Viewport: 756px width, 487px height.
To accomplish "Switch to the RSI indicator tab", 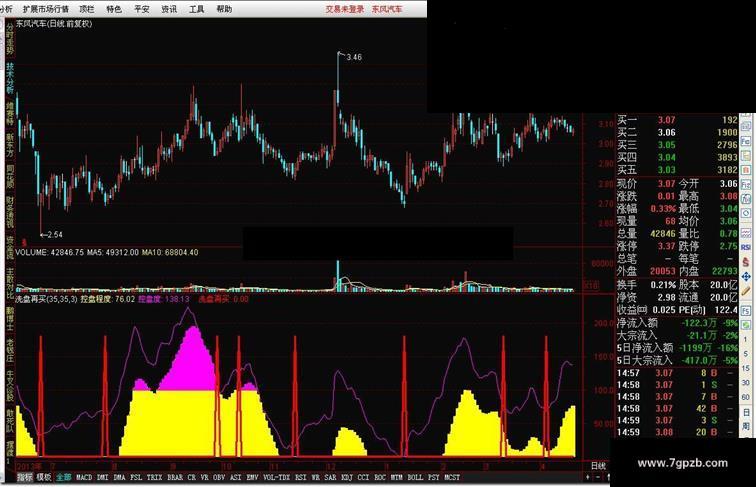I will (x=300, y=477).
